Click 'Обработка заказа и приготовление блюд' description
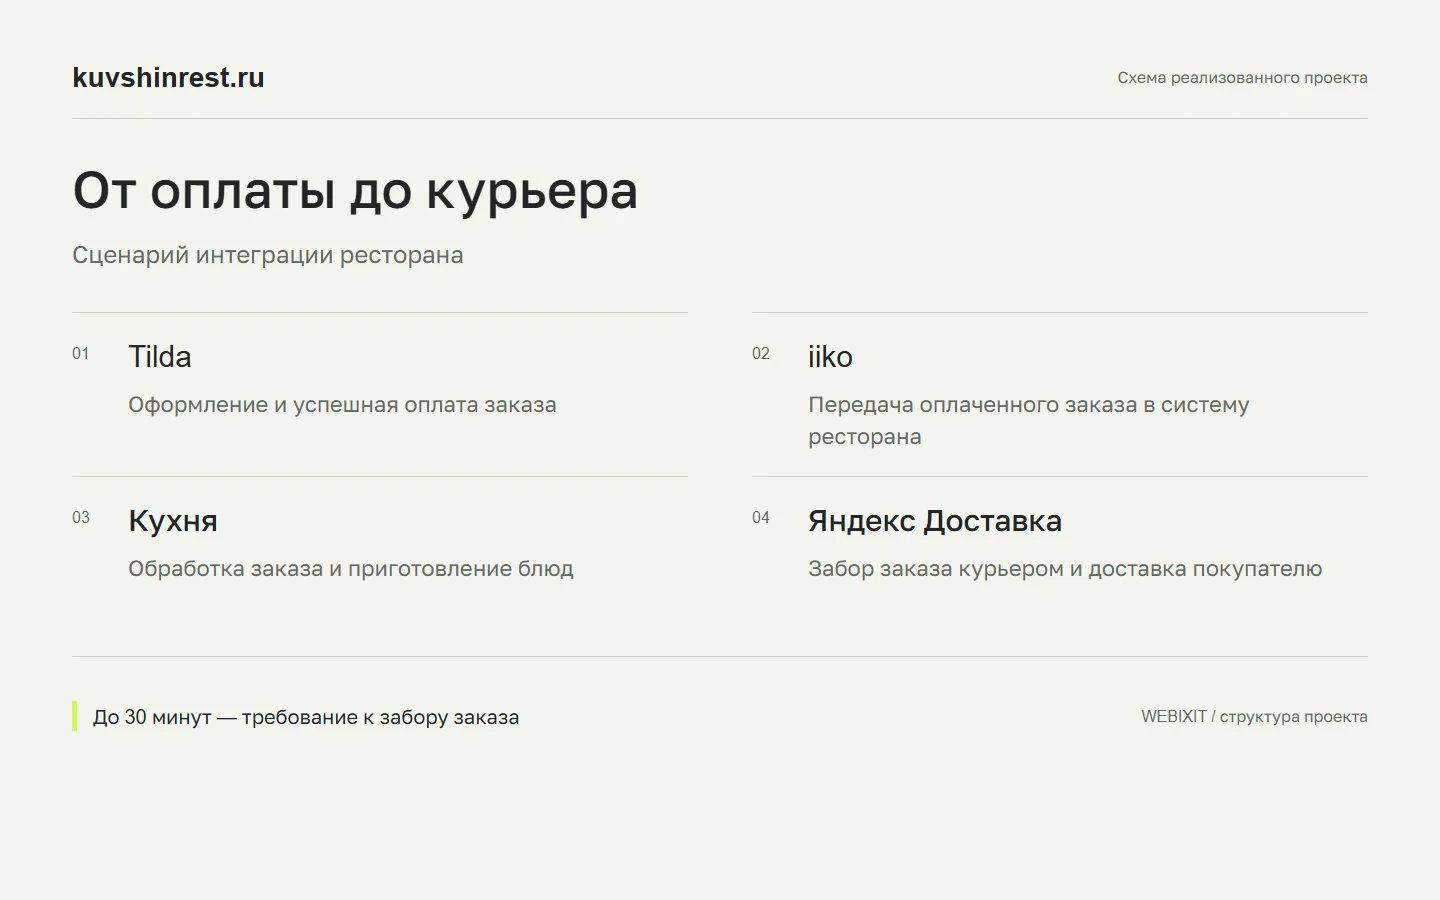This screenshot has height=900, width=1440. pos(351,569)
